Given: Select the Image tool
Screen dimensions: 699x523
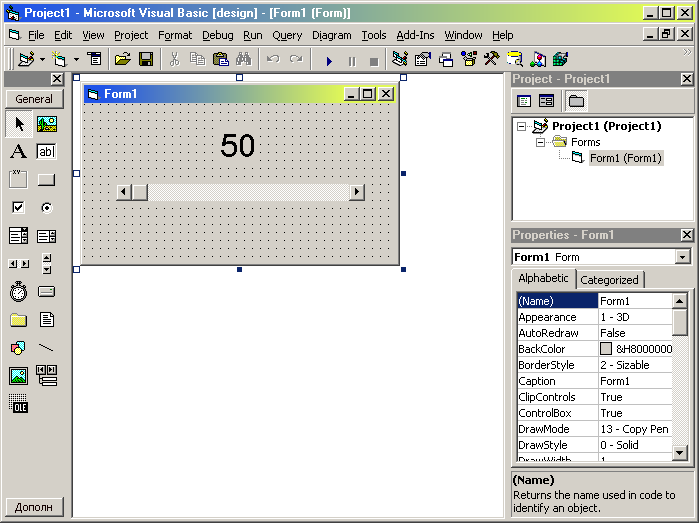Looking at the screenshot, I should 18,376.
